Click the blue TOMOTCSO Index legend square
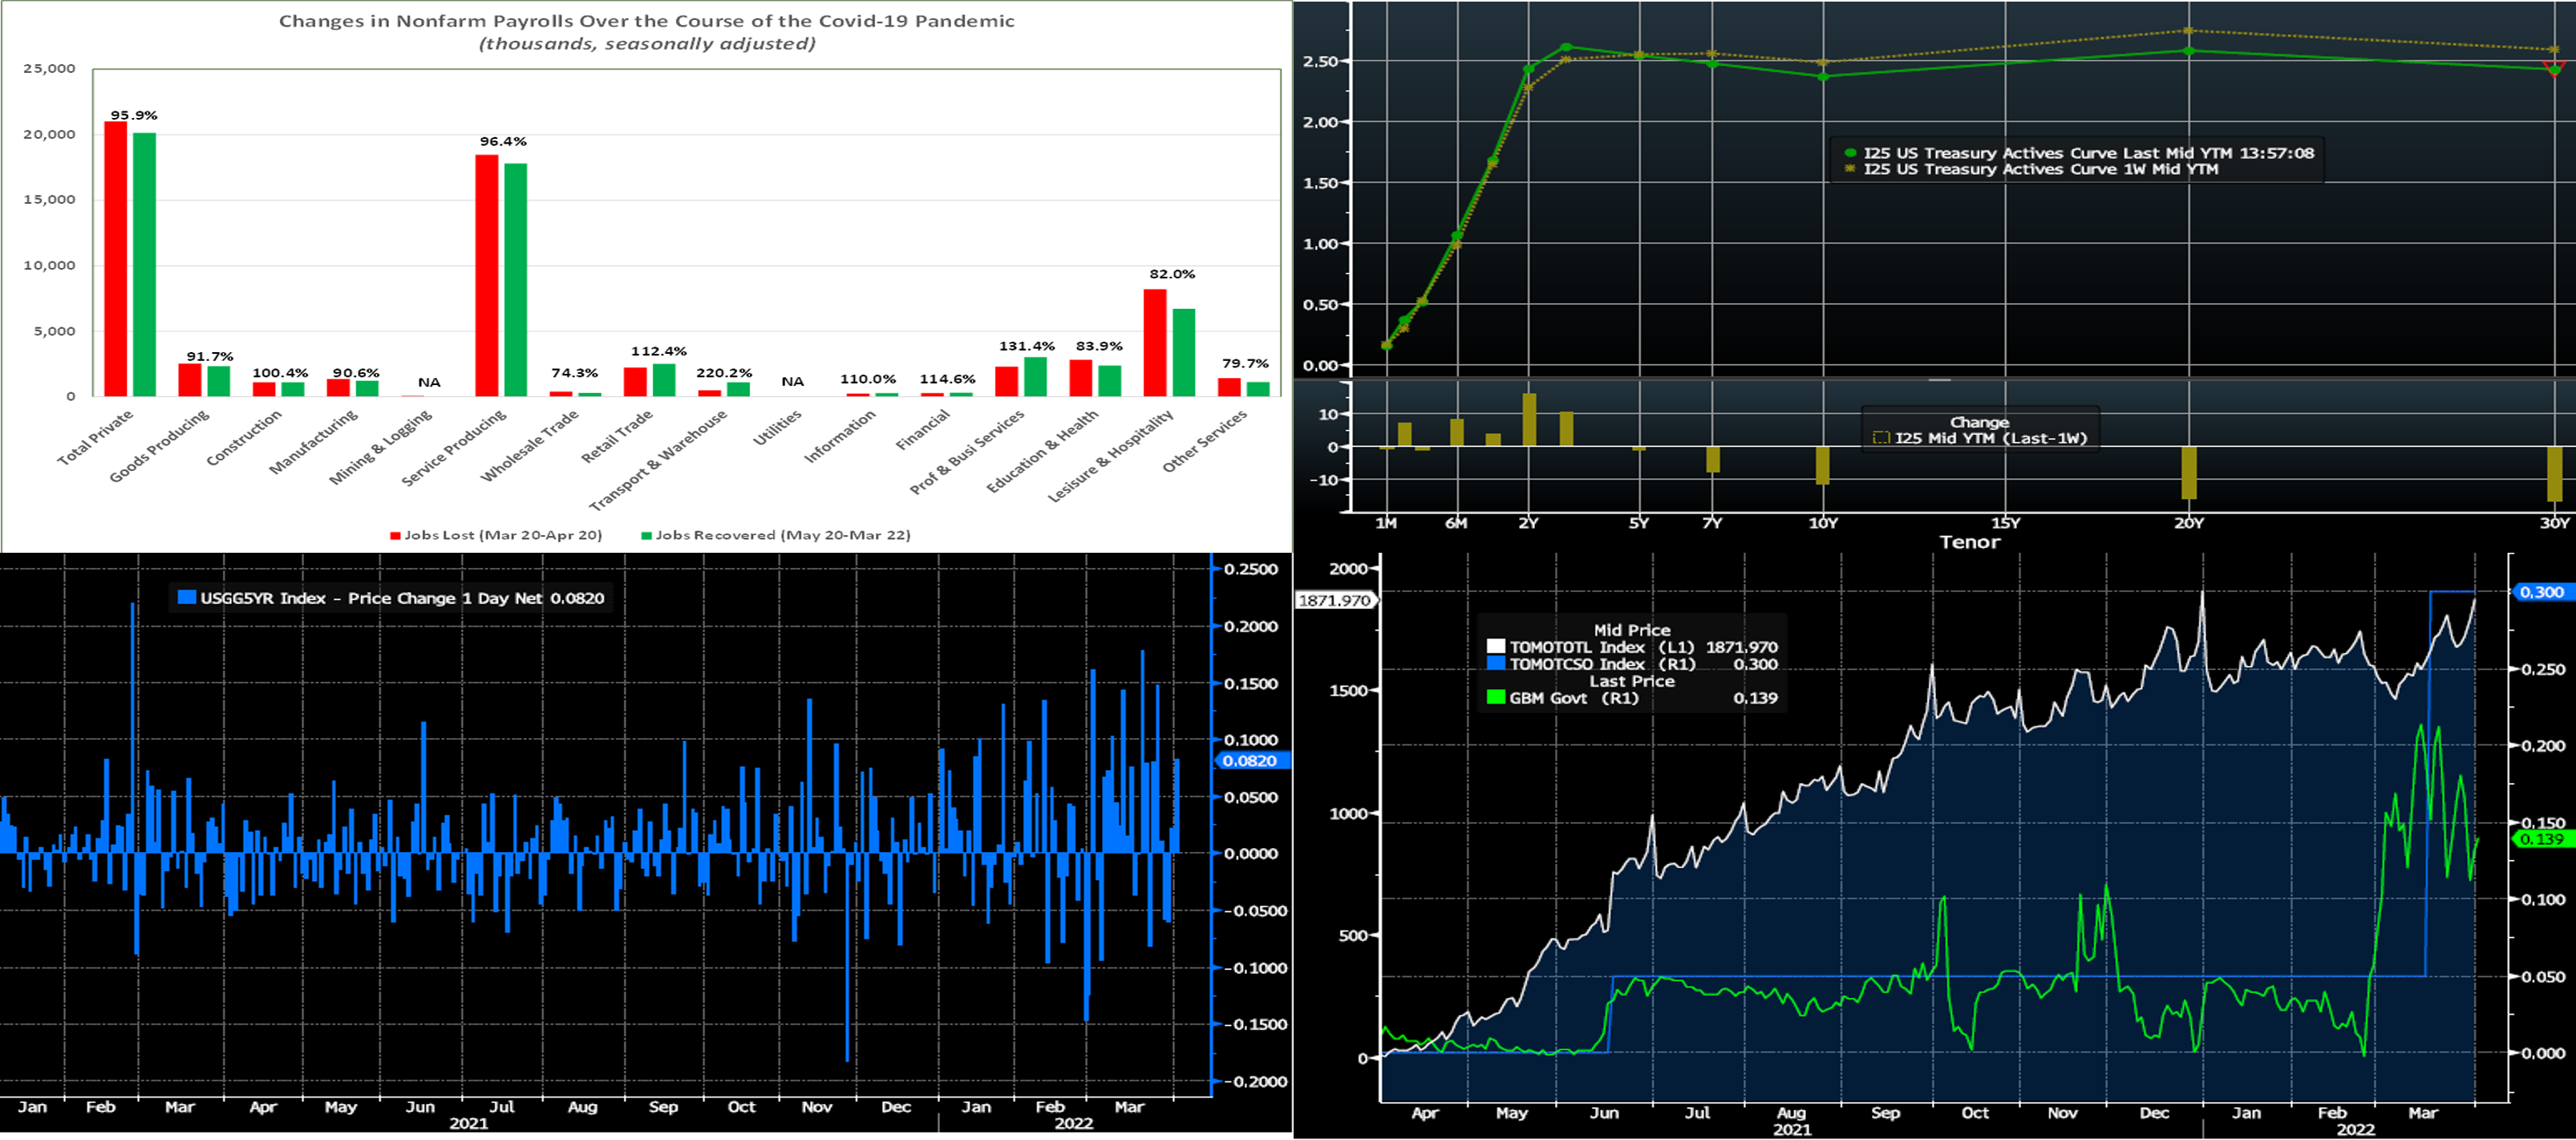 click(x=1495, y=664)
